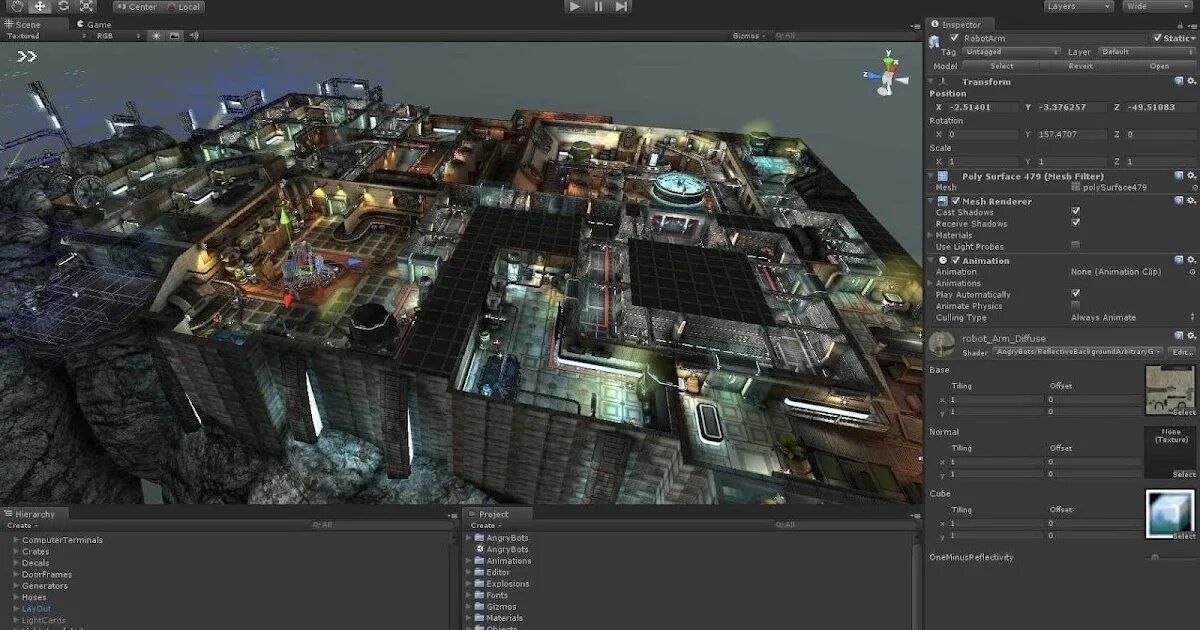
Task: Toggle the Local handle rotation button
Action: coord(182,6)
